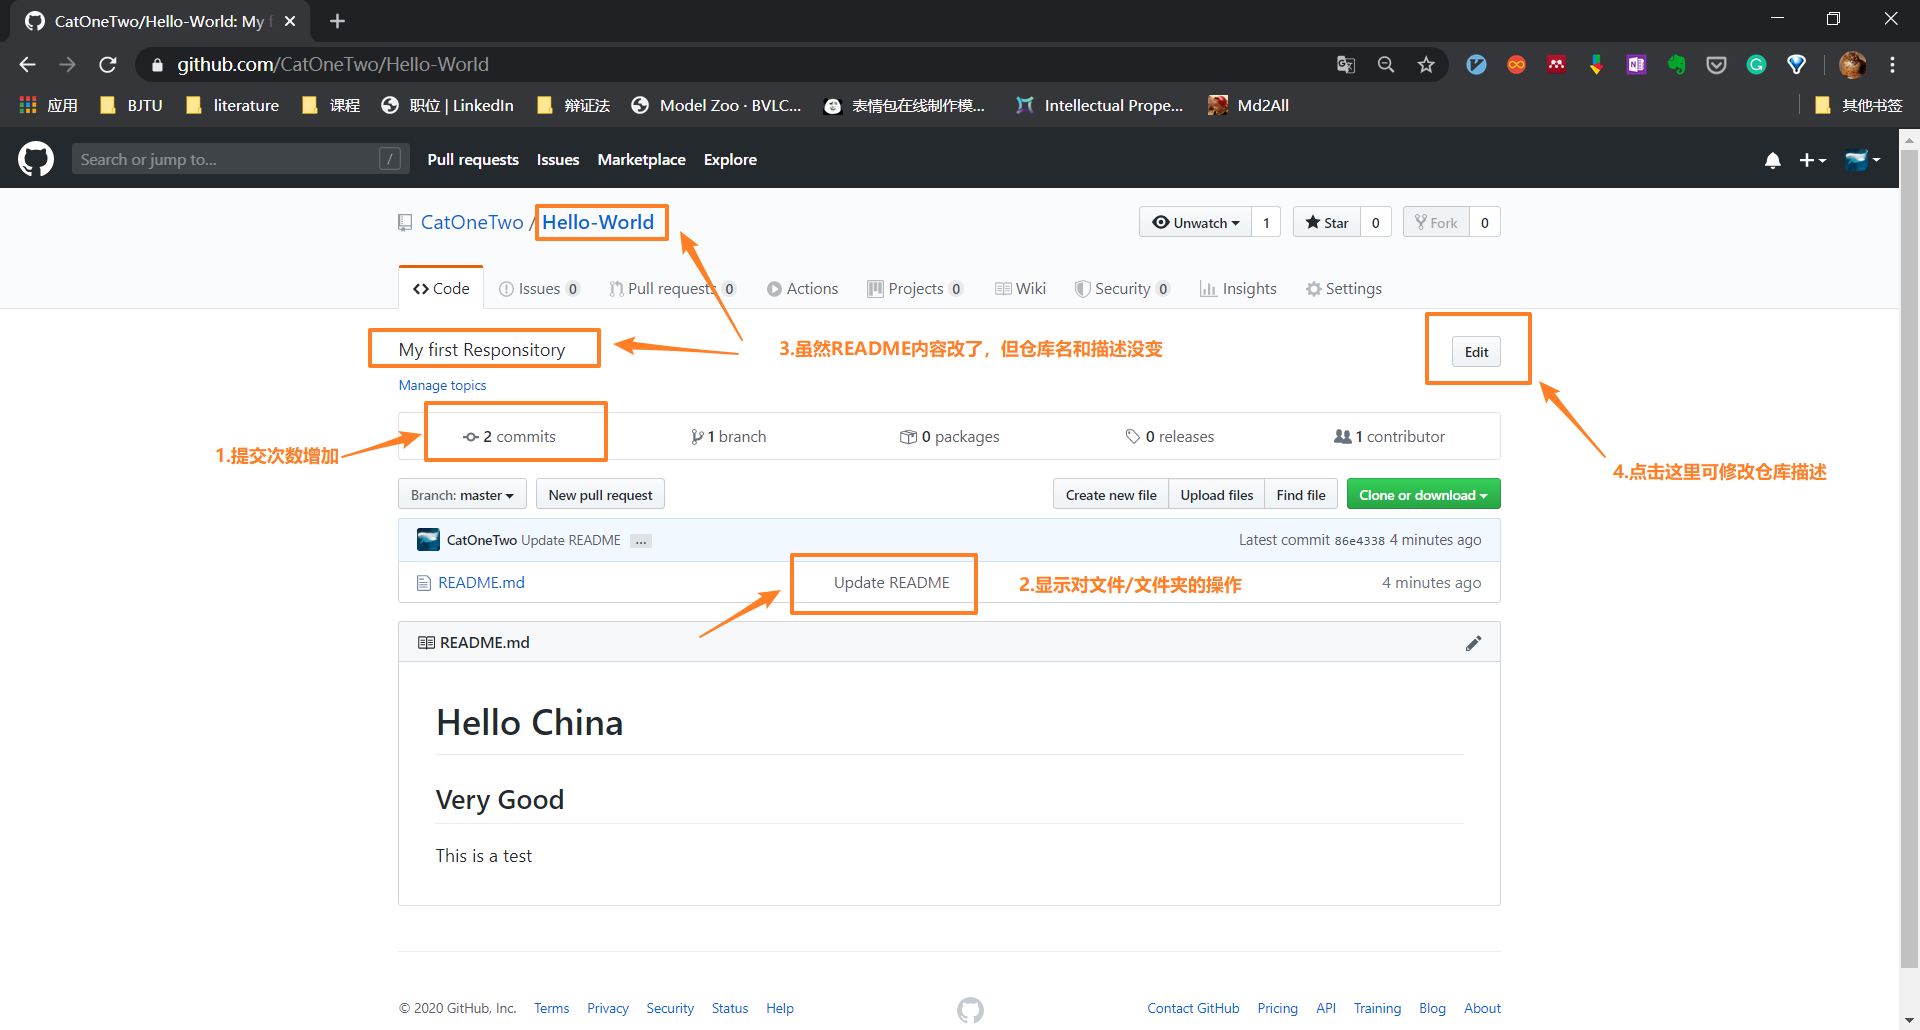This screenshot has width=1920, height=1030.
Task: Open the Google Translate icon in address bar
Action: click(x=1346, y=65)
